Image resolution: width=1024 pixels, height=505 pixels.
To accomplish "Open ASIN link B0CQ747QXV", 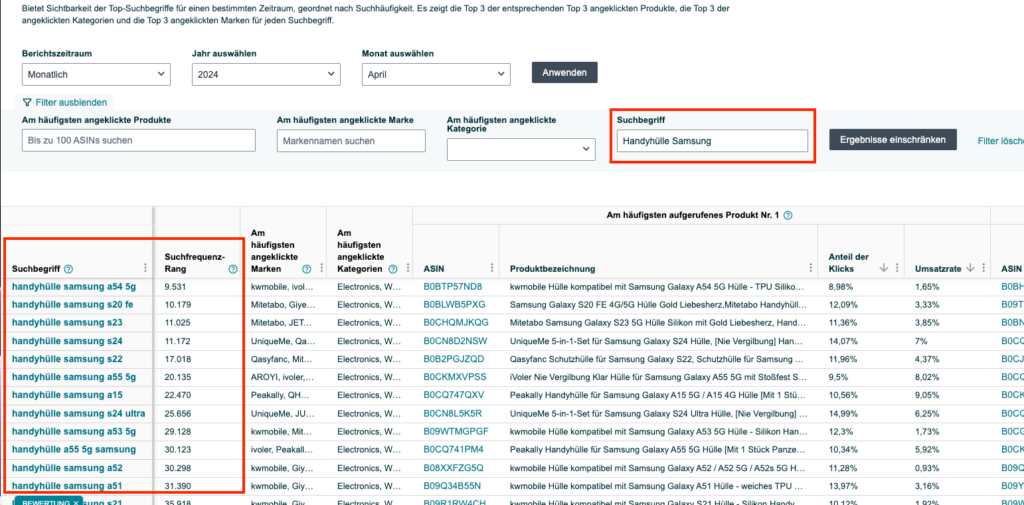I will click(454, 395).
